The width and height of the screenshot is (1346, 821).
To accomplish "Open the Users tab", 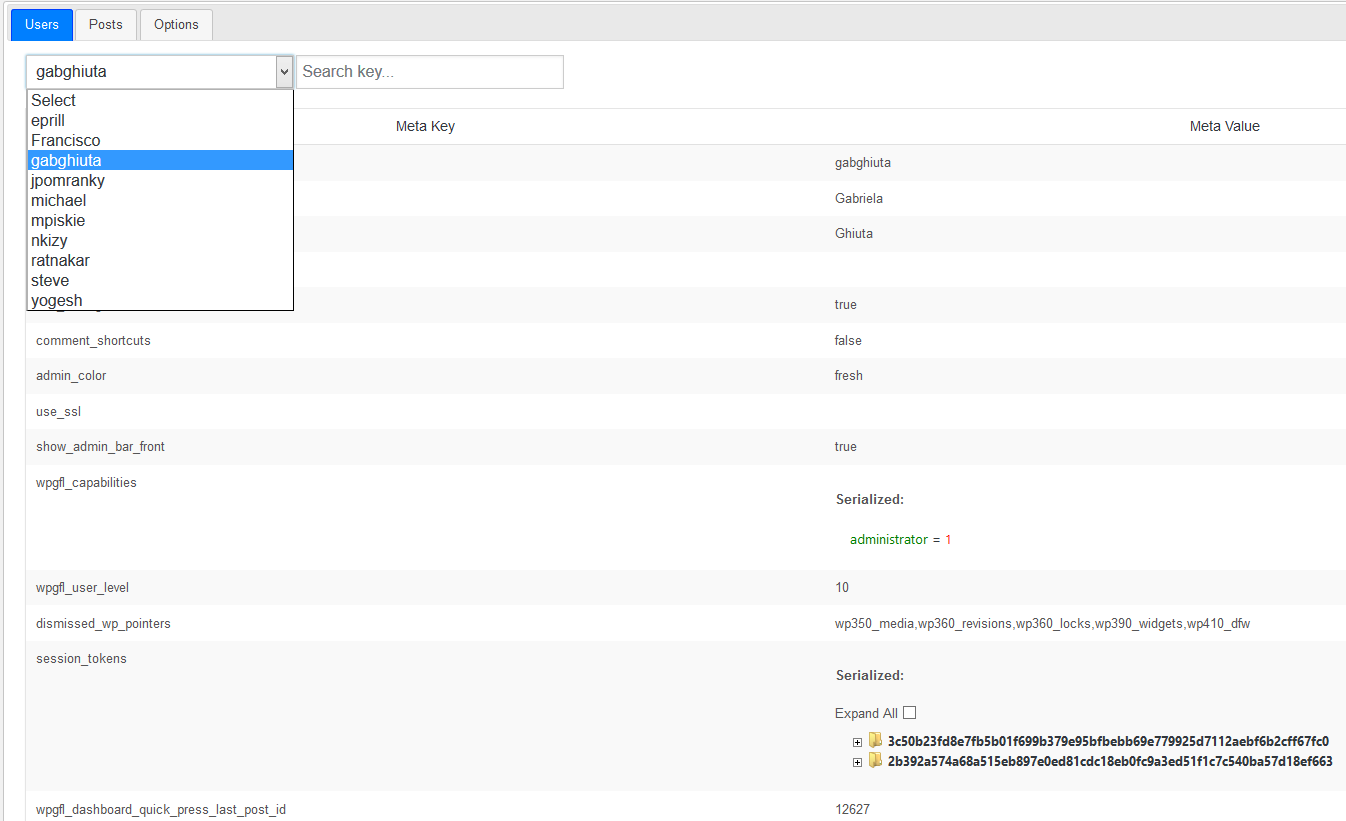I will click(42, 24).
